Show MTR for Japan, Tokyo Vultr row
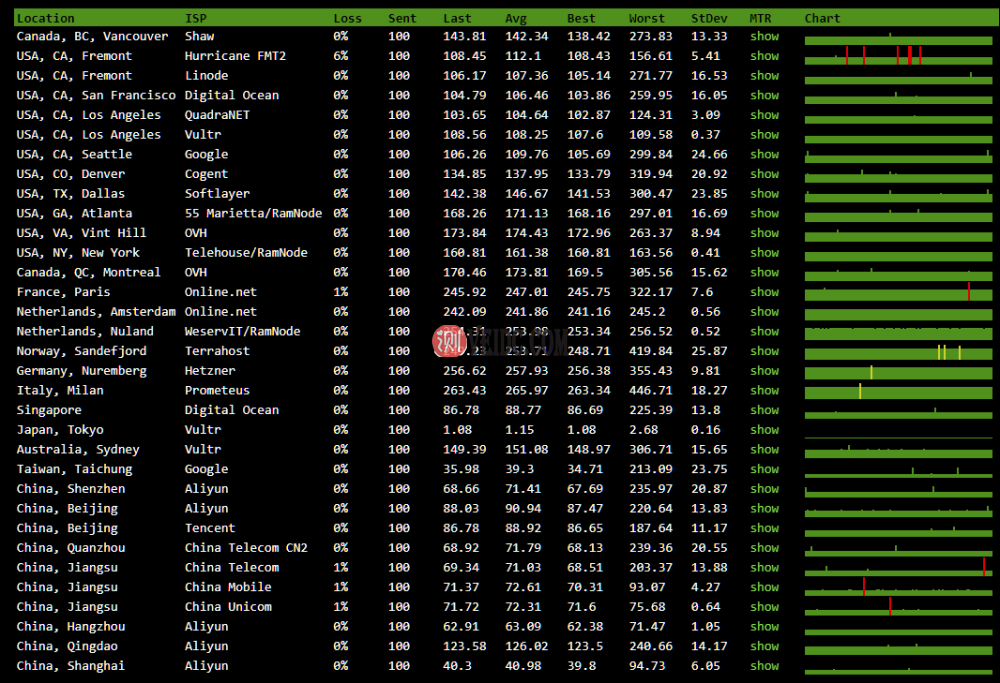This screenshot has height=683, width=1000. pos(764,429)
